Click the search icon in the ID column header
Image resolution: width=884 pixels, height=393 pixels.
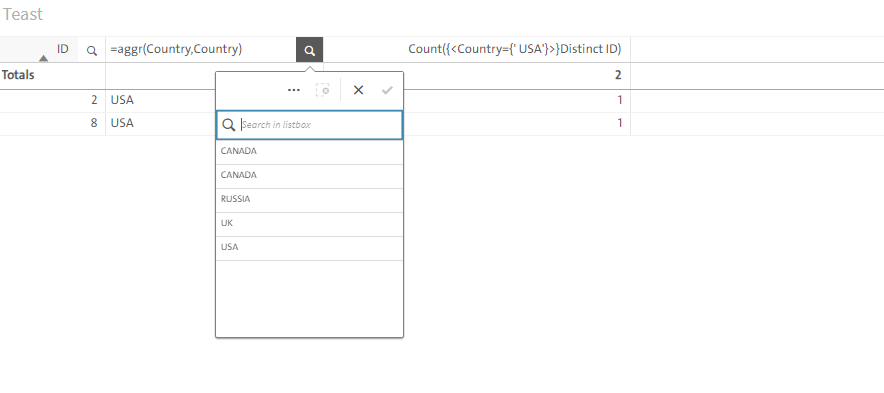click(91, 50)
